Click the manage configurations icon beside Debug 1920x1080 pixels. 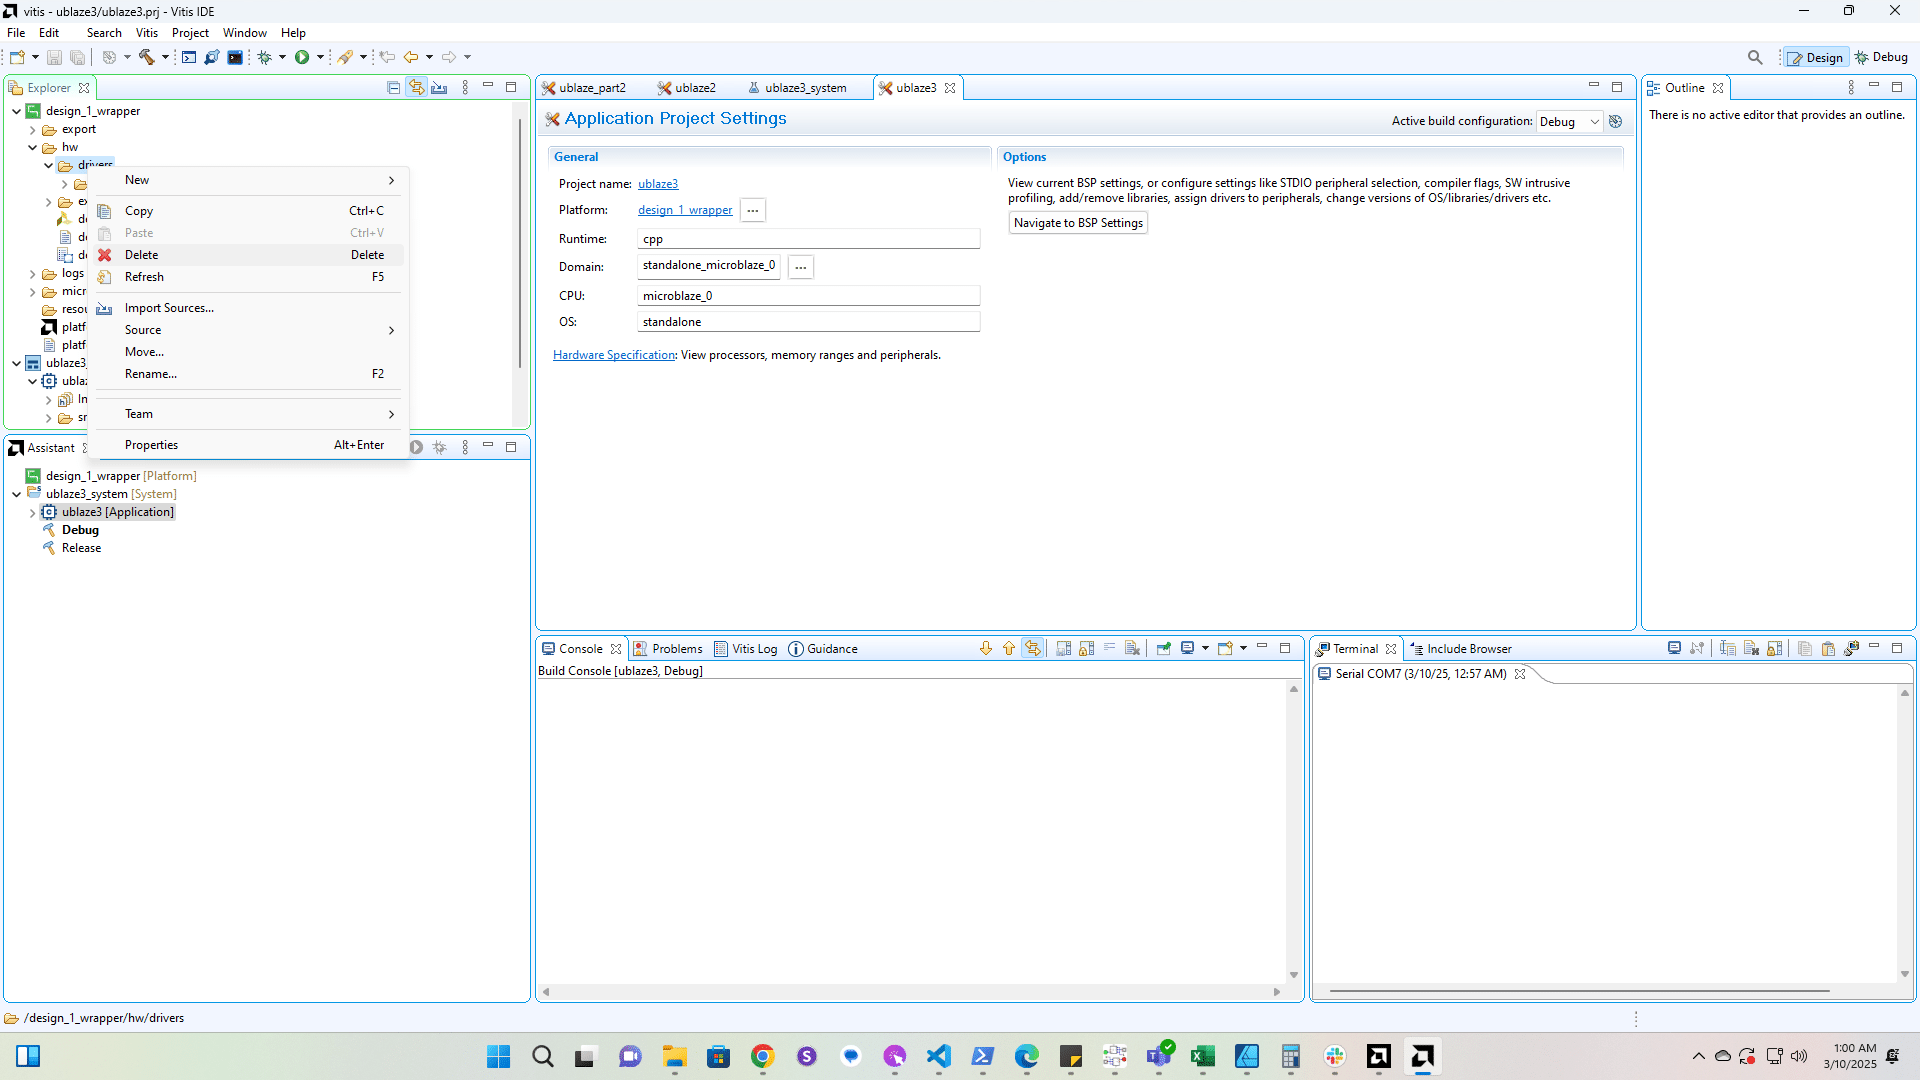click(x=1615, y=121)
